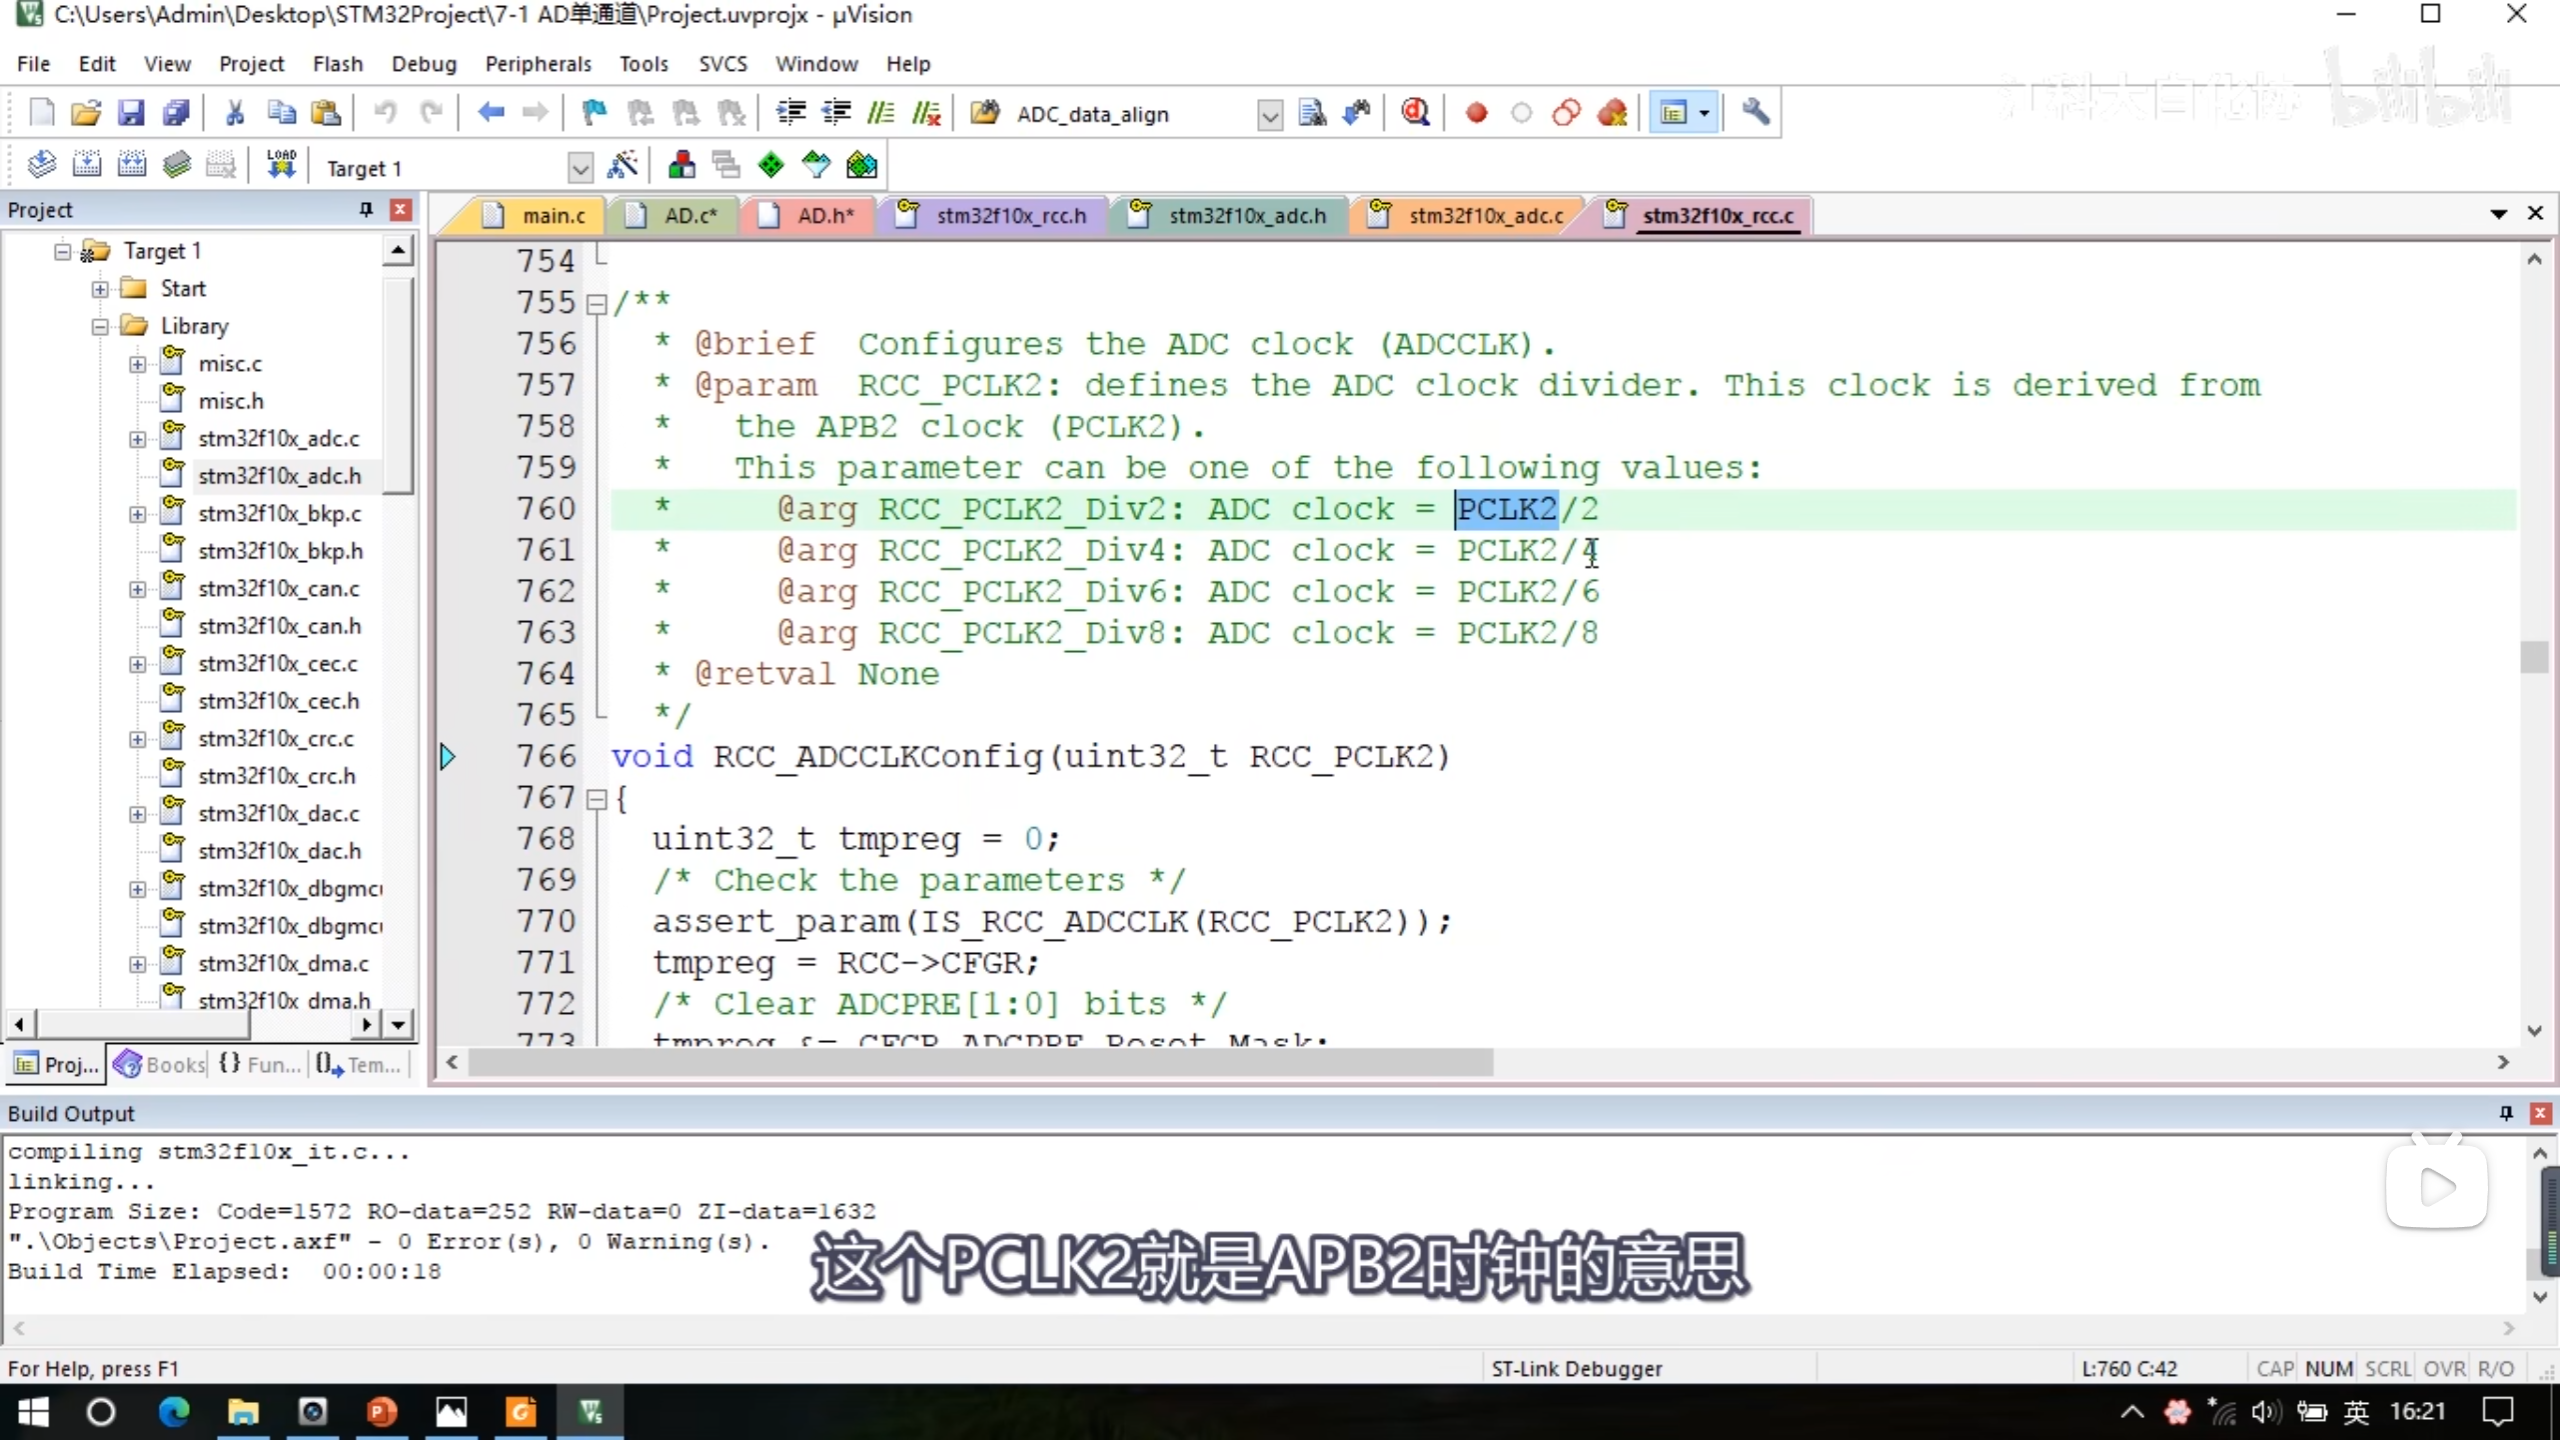
Task: Download to flash LOAD icon
Action: [281, 165]
